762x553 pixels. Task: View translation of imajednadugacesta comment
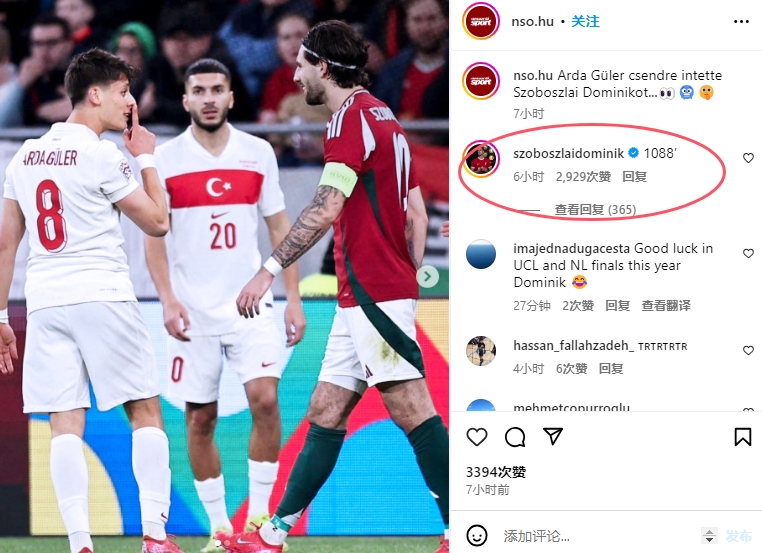point(666,306)
